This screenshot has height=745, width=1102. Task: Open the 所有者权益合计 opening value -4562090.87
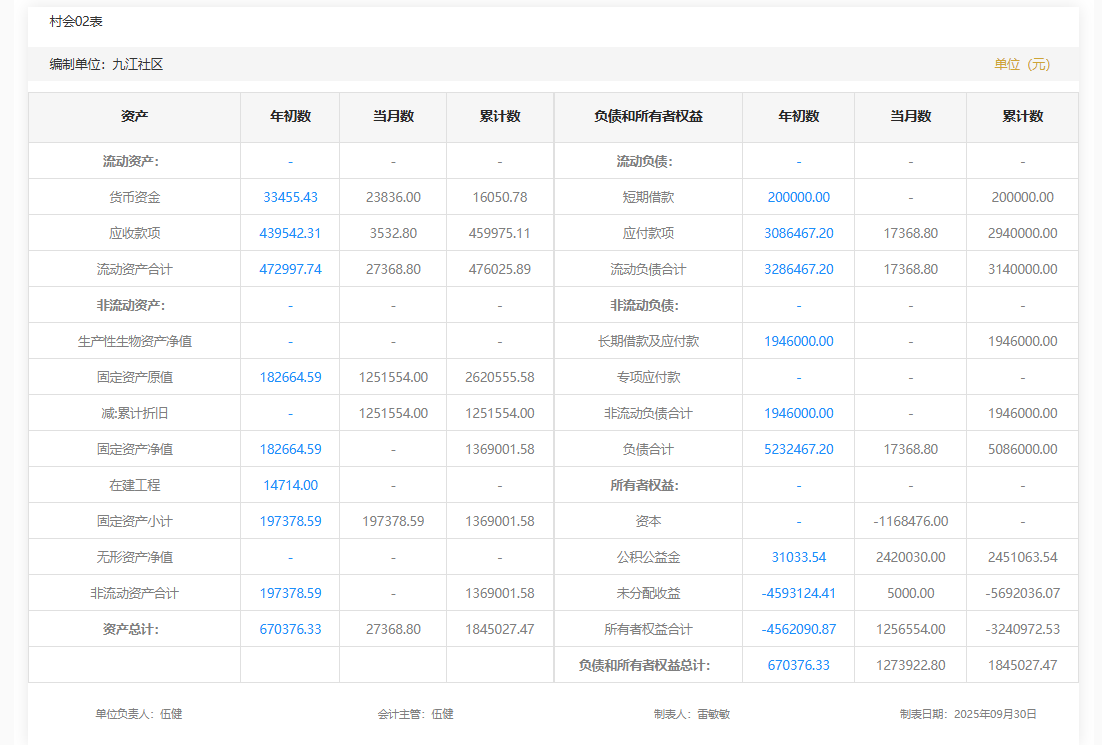pyautogui.click(x=798, y=629)
